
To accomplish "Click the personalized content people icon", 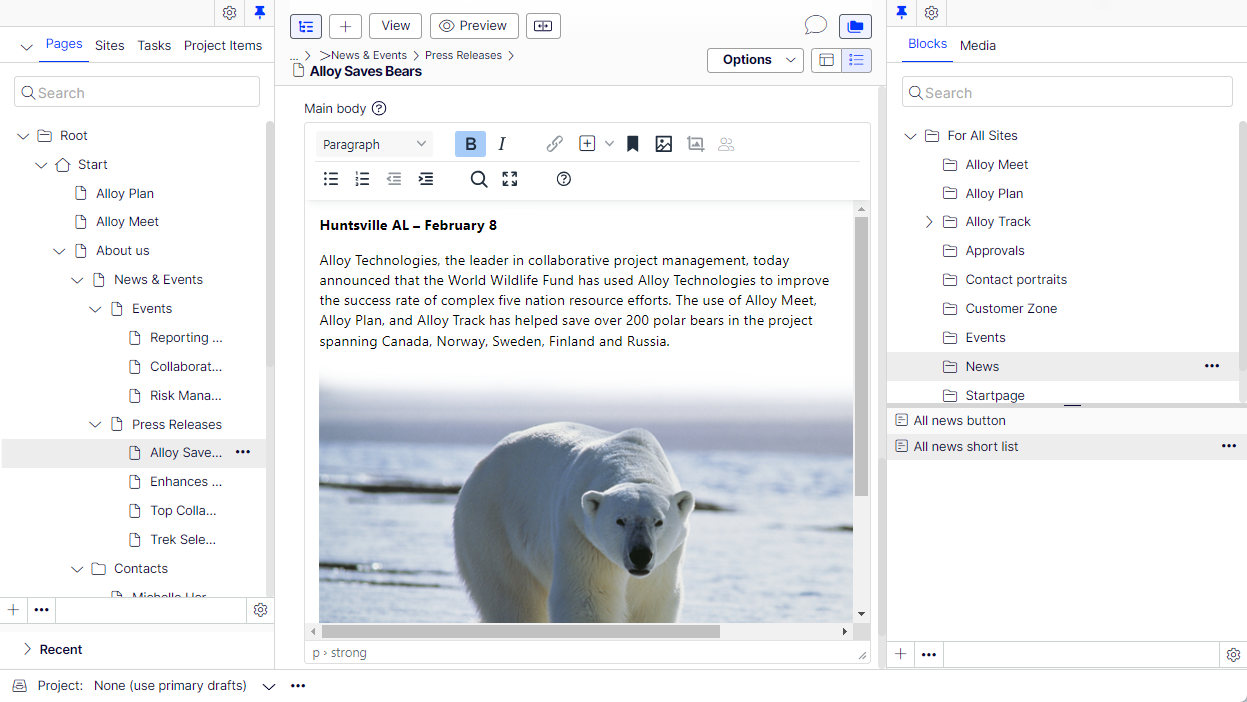I will tap(726, 144).
